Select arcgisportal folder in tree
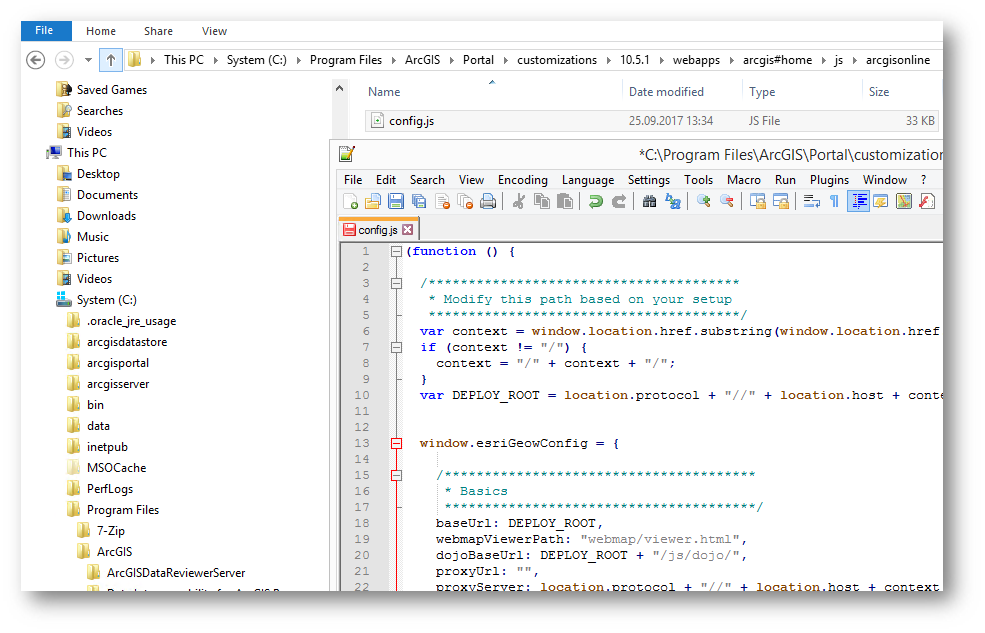This screenshot has width=985, height=633. [117, 364]
